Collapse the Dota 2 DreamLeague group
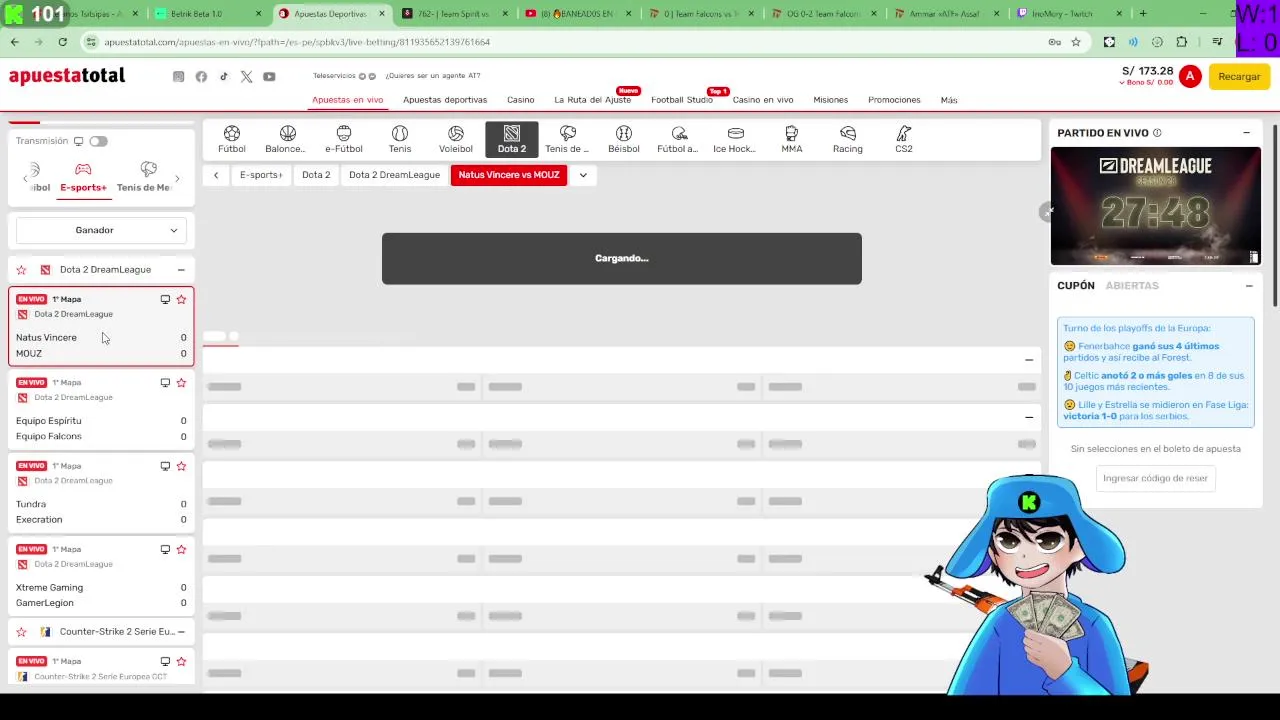 point(181,270)
